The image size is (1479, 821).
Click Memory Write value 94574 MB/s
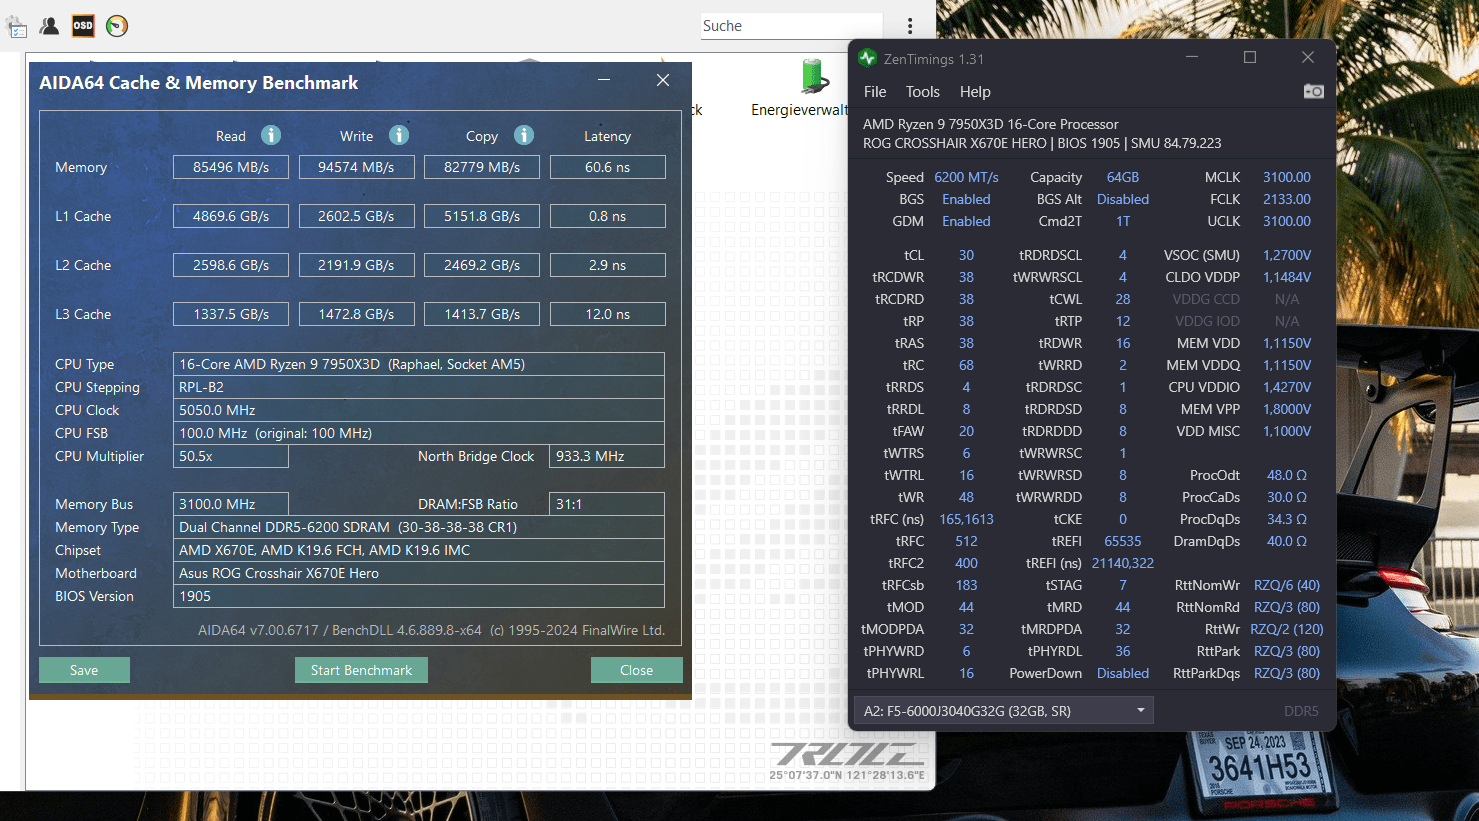[356, 167]
